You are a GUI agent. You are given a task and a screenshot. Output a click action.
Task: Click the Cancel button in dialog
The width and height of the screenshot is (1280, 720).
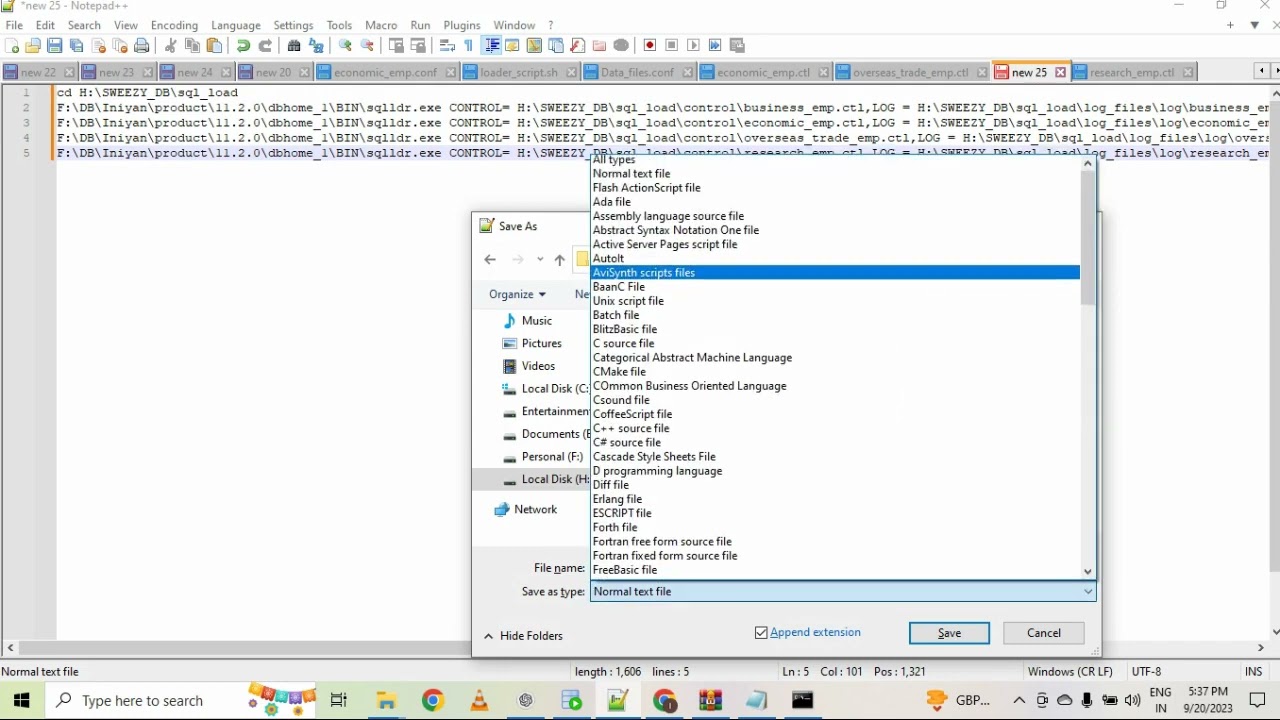coord(1044,633)
